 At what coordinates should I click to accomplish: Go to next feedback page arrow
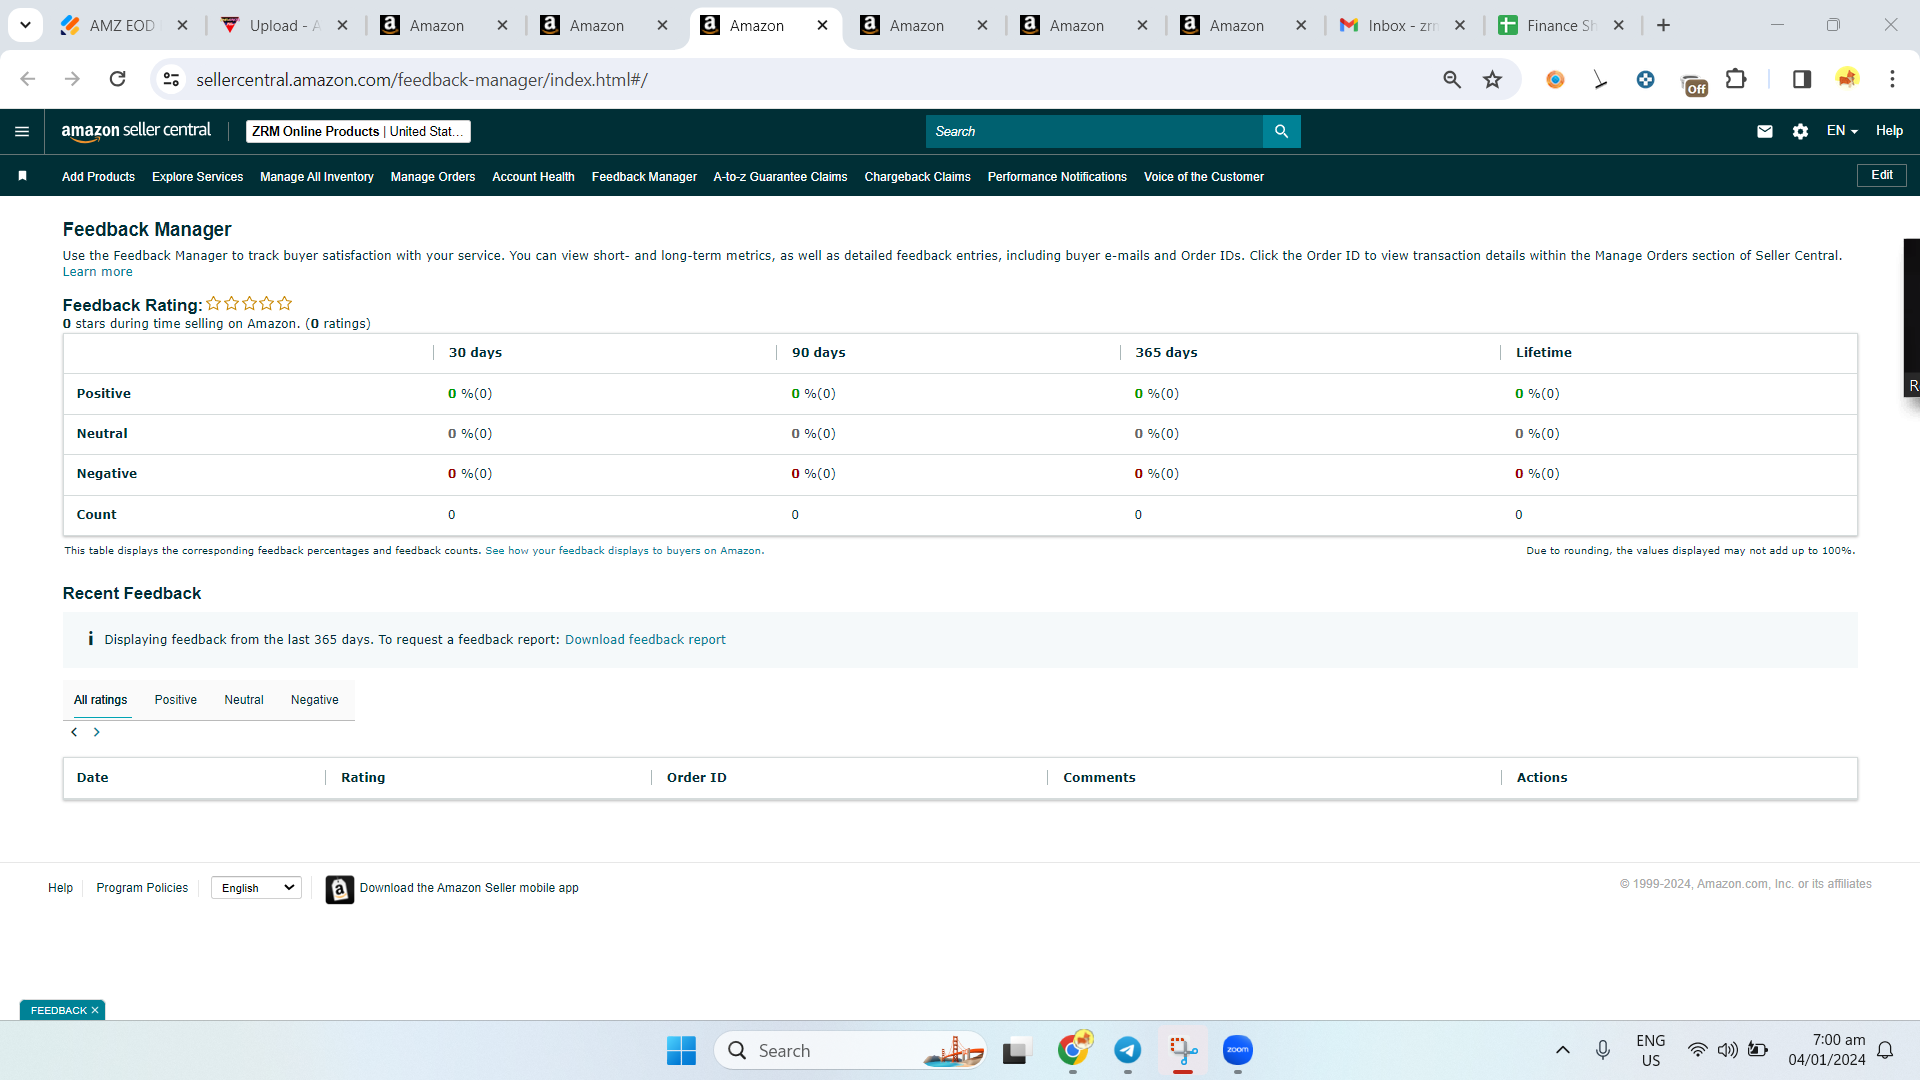point(97,732)
